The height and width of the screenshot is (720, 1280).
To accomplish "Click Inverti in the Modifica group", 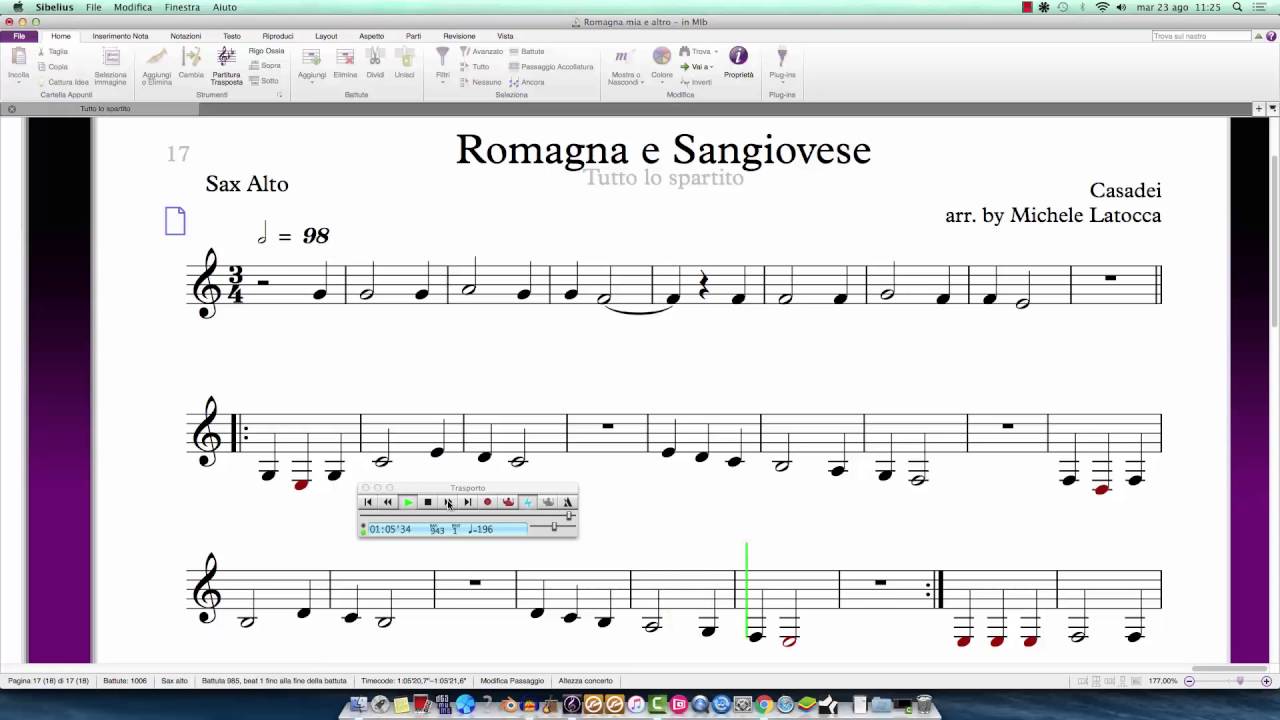I will tap(696, 82).
